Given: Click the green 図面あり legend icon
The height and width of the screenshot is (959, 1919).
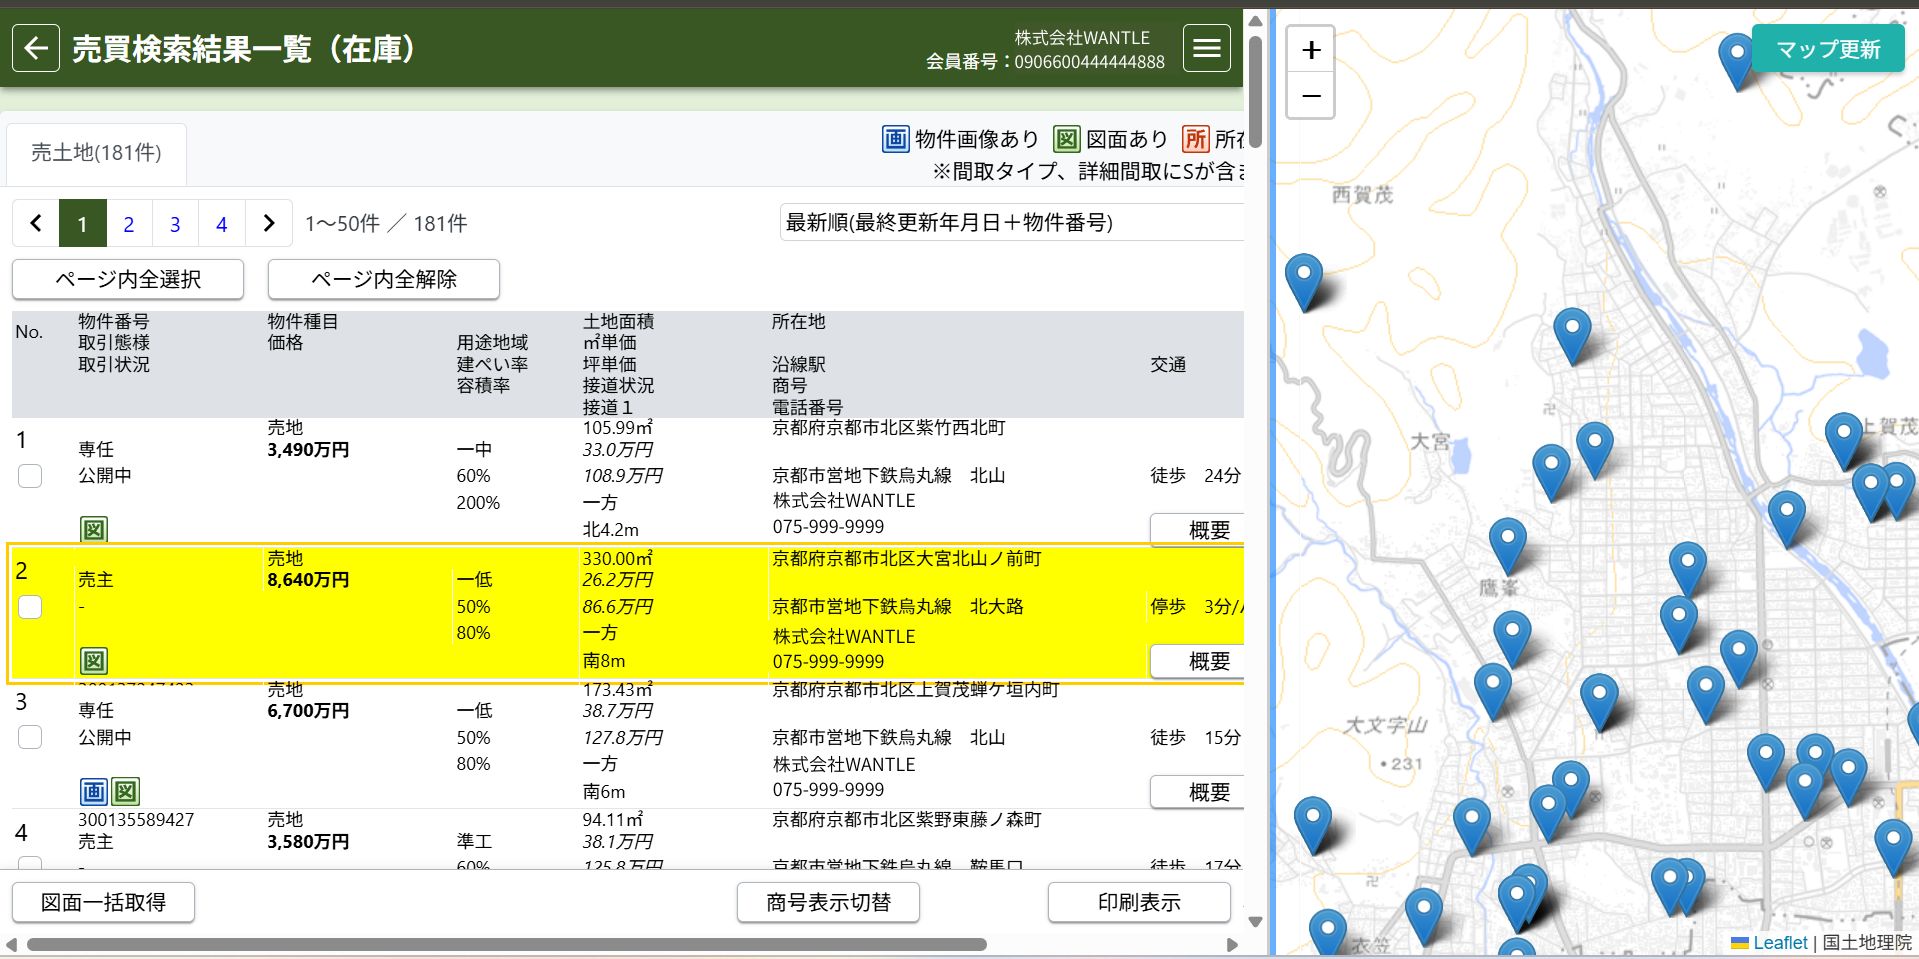Looking at the screenshot, I should pyautogui.click(x=1066, y=139).
